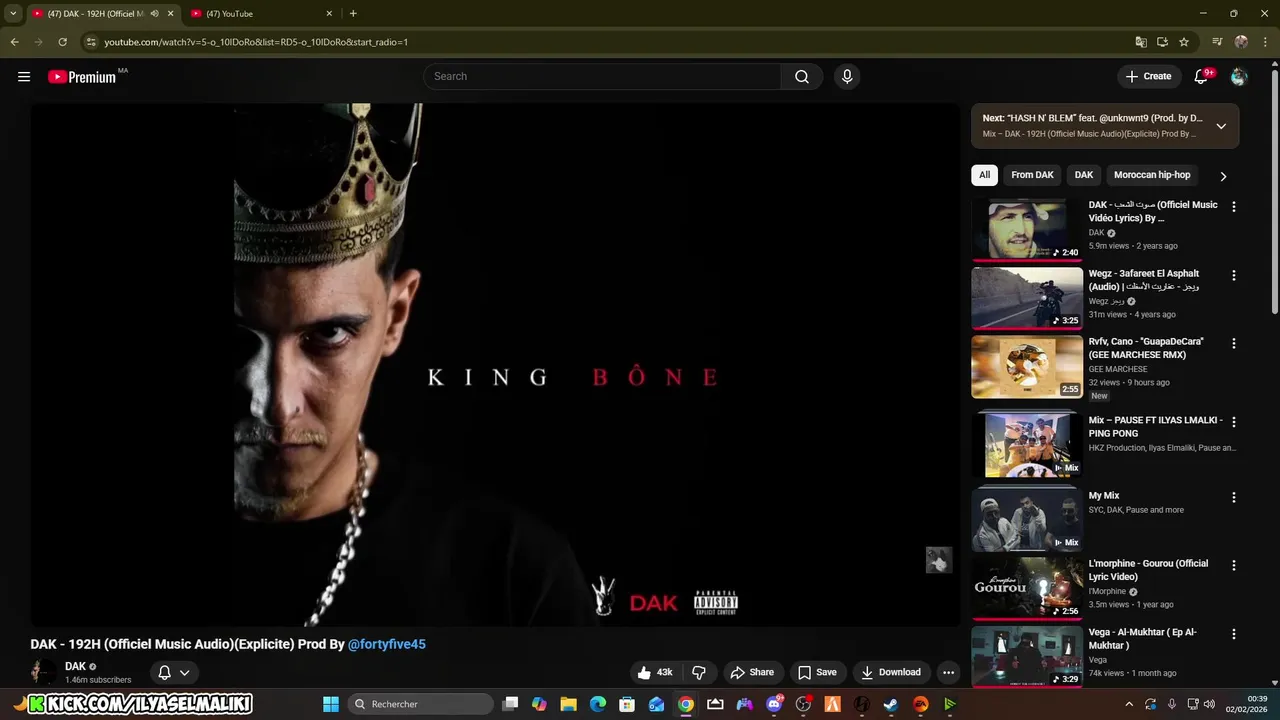Open the tab search dropdown arrow
1280x720 pixels.
click(x=13, y=14)
